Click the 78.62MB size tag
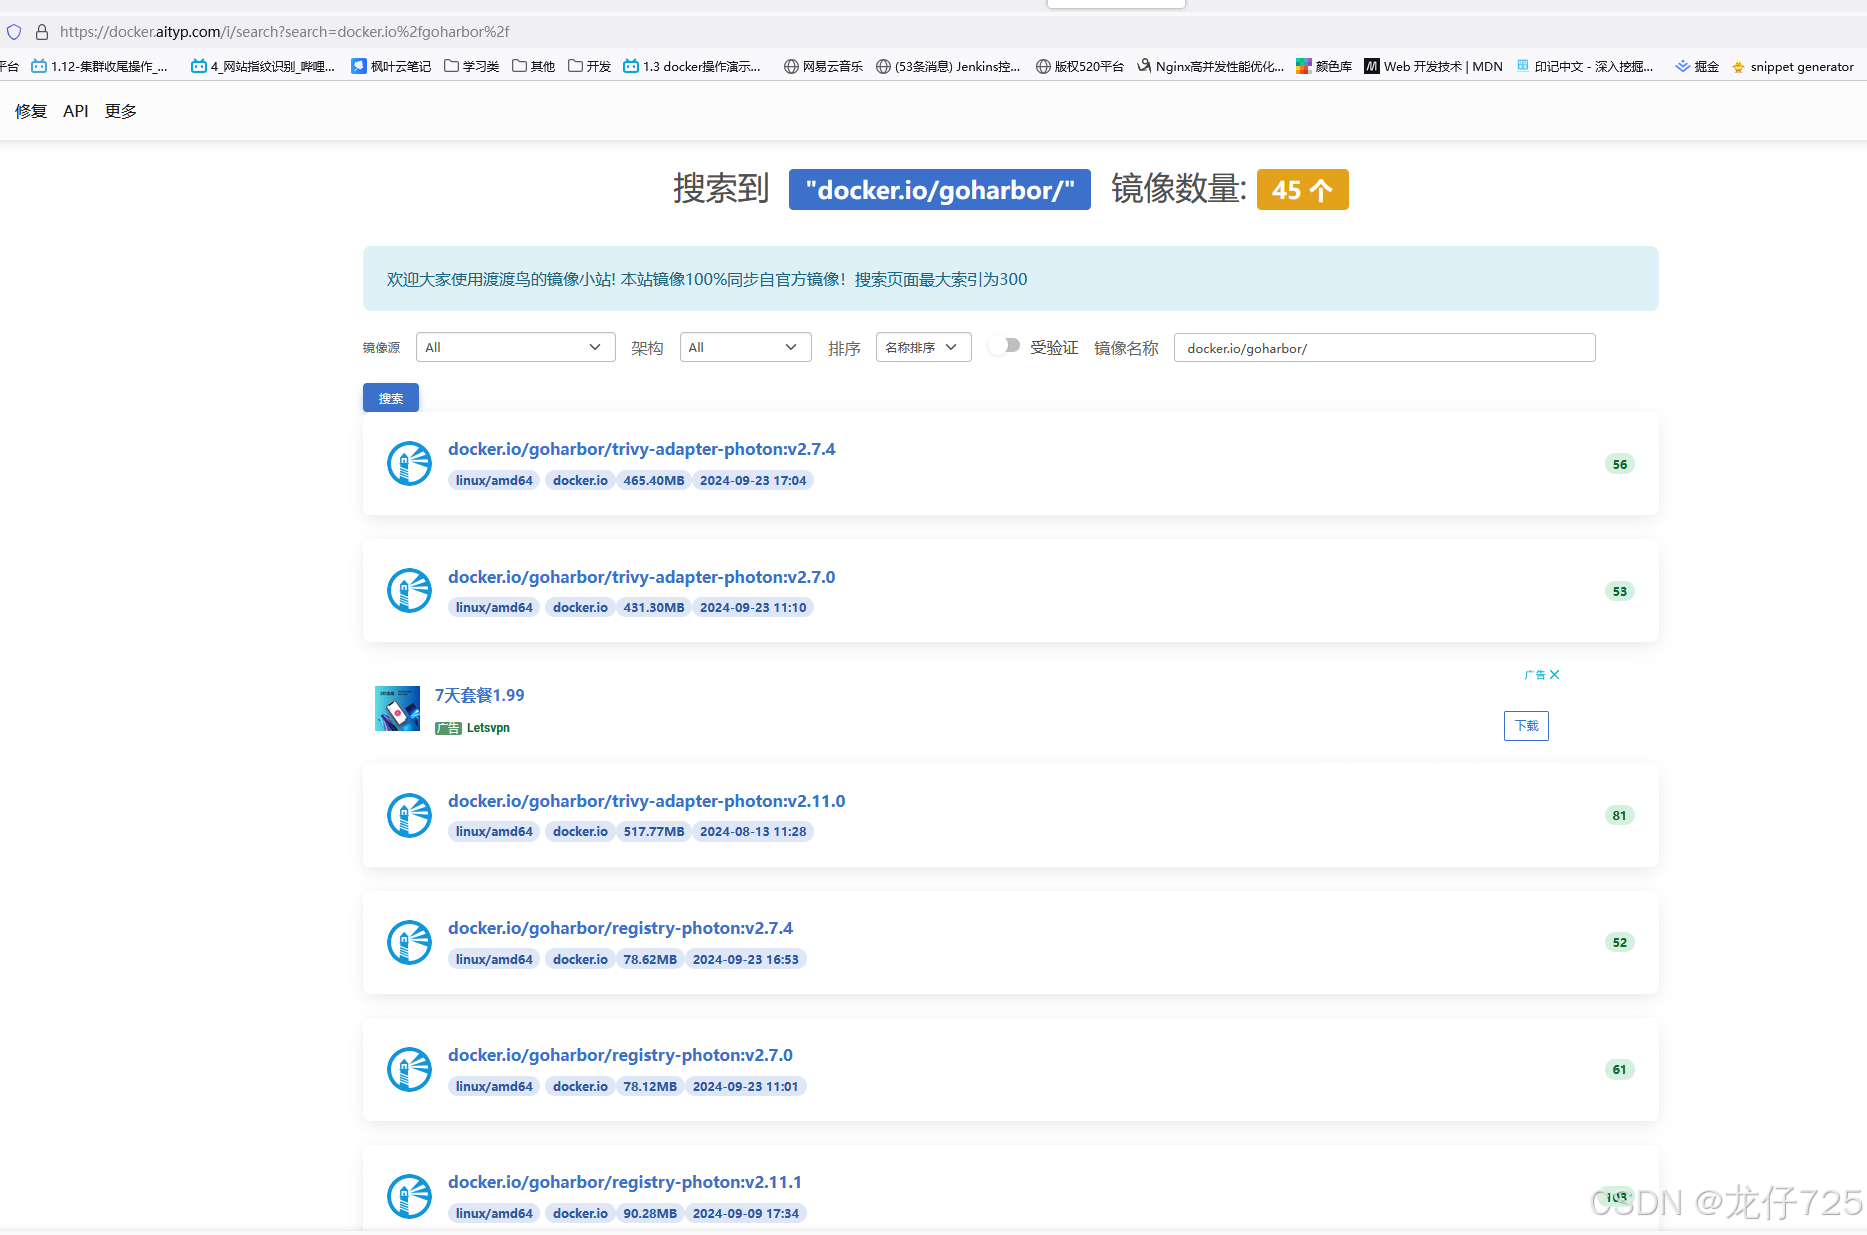This screenshot has height=1235, width=1867. (x=650, y=959)
